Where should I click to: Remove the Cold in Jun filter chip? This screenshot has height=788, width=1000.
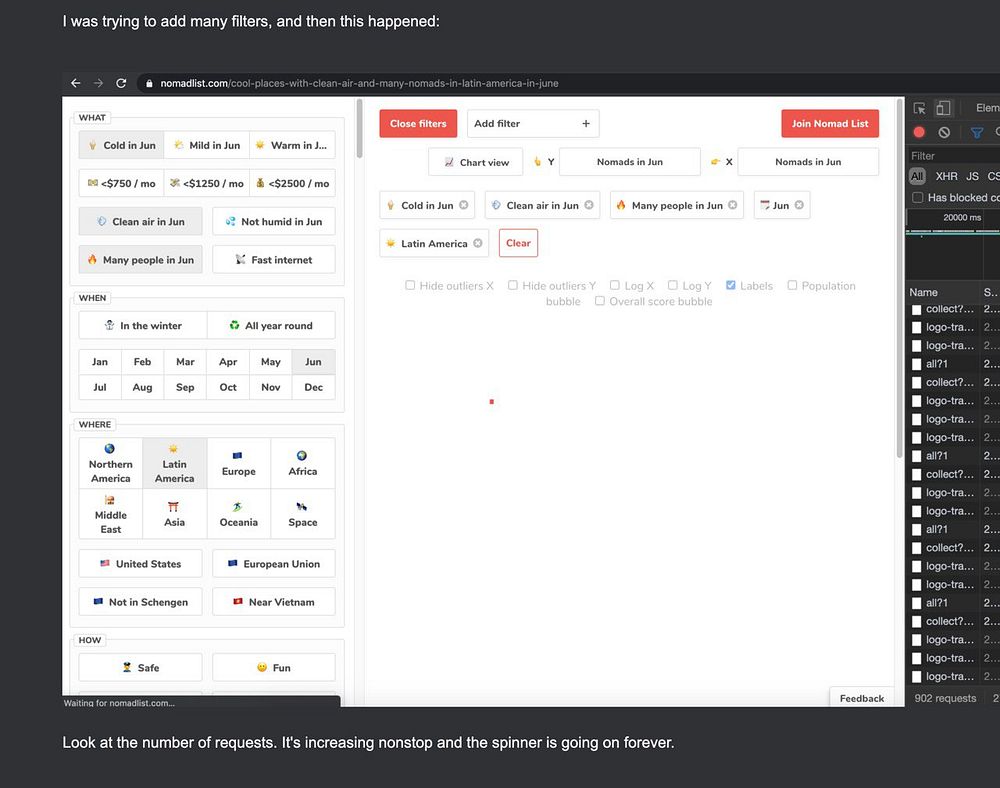pyautogui.click(x=464, y=205)
